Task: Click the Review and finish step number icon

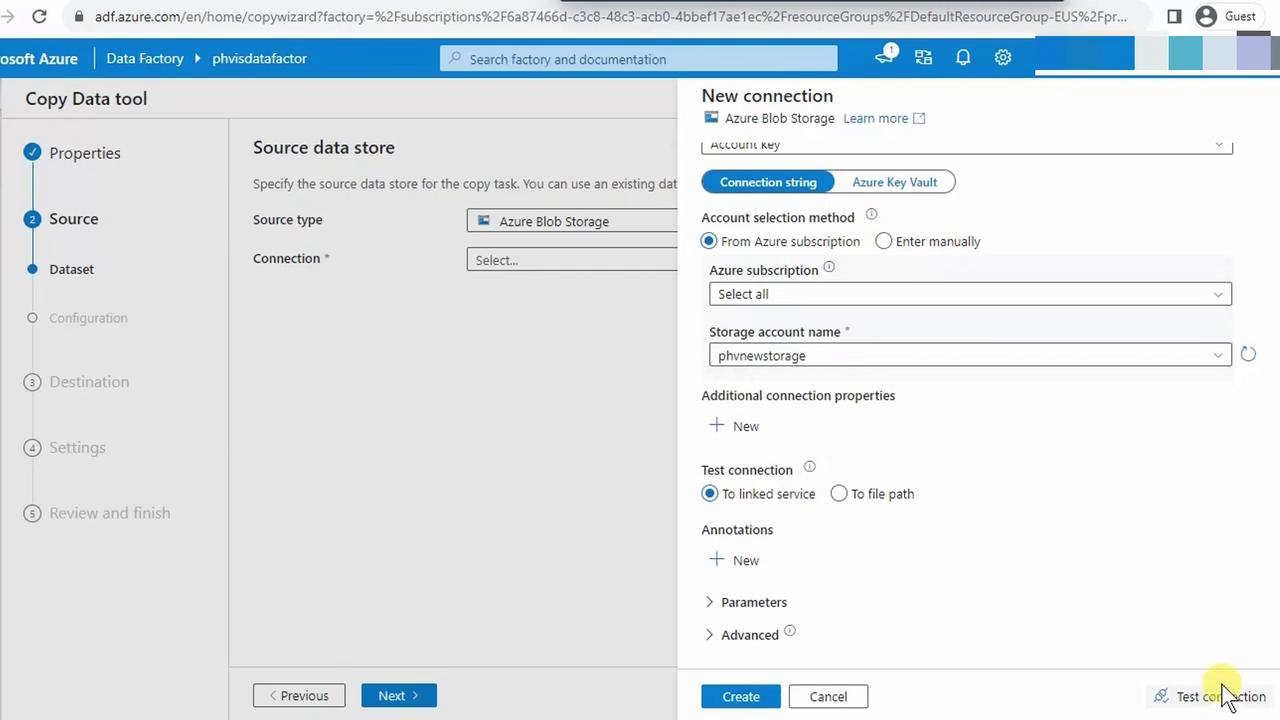Action: coord(32,513)
